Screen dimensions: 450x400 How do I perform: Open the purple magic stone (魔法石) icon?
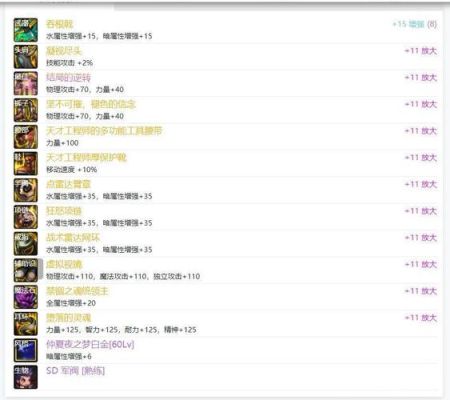point(26,297)
